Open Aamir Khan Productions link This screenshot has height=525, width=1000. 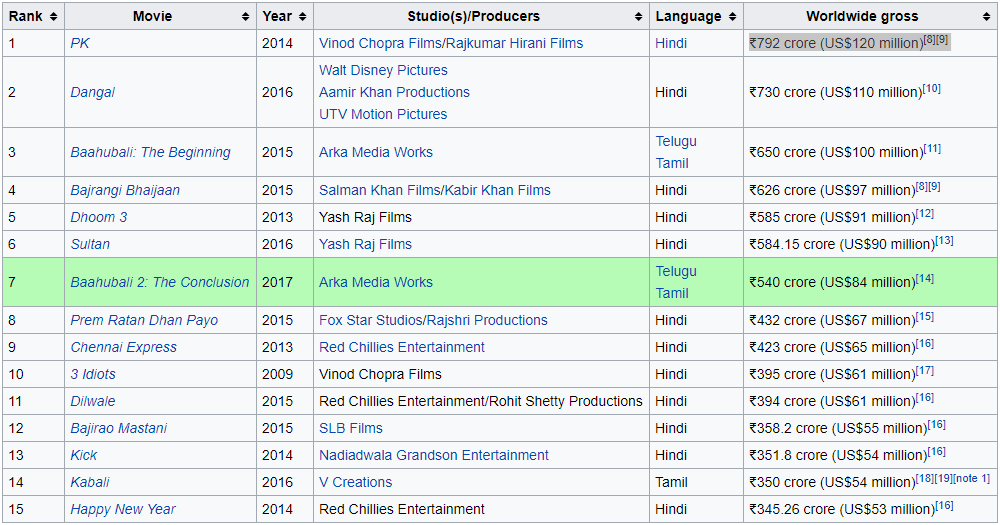tap(394, 92)
